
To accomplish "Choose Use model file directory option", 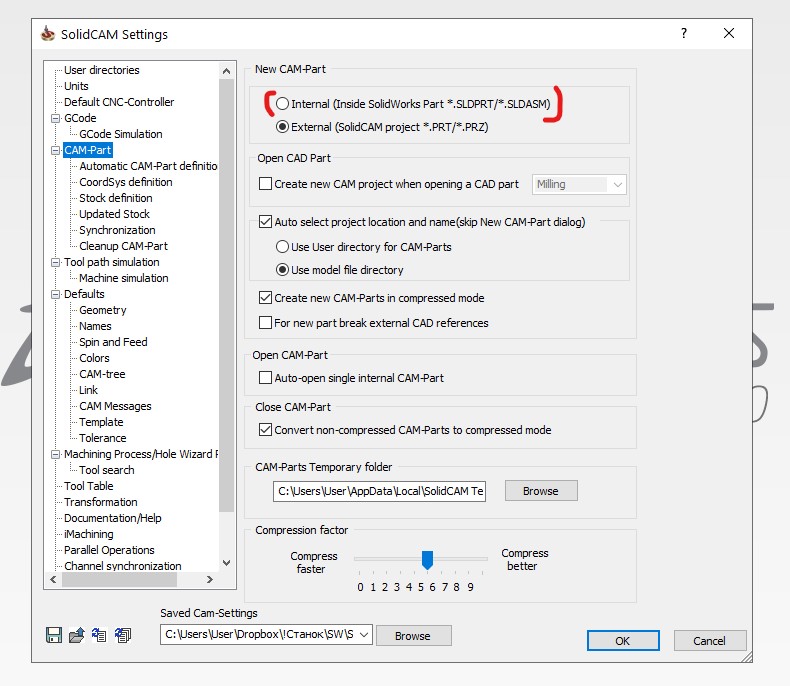I will [282, 270].
